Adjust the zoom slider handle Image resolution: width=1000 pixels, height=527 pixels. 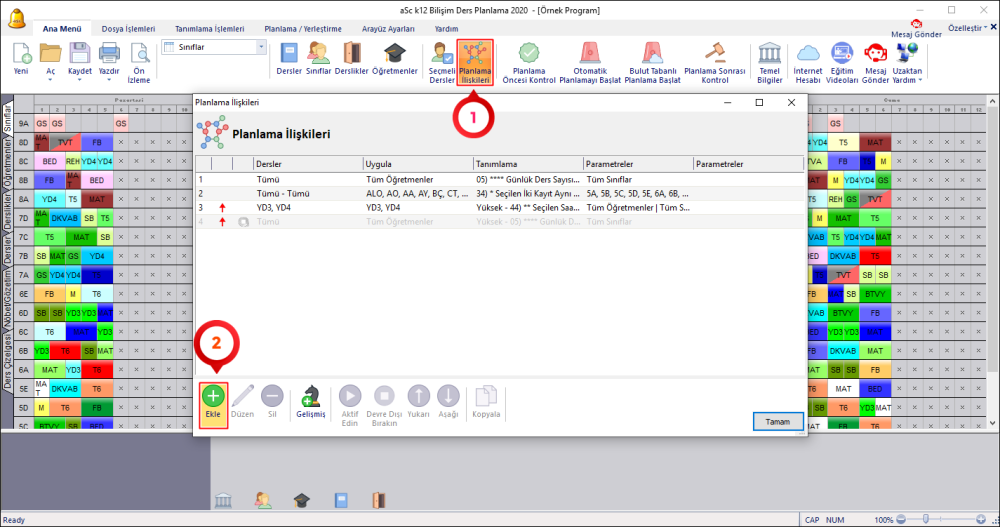coord(925,519)
